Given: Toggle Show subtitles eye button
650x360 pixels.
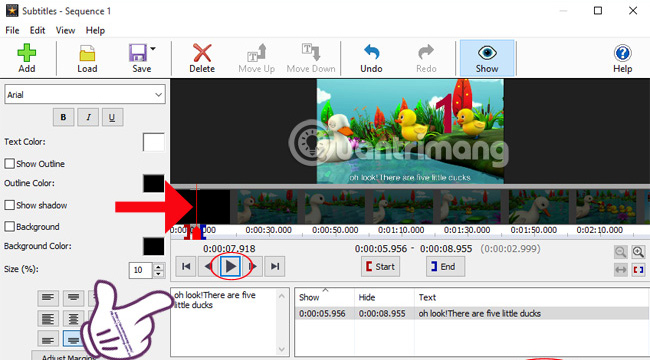Looking at the screenshot, I should click(x=487, y=58).
